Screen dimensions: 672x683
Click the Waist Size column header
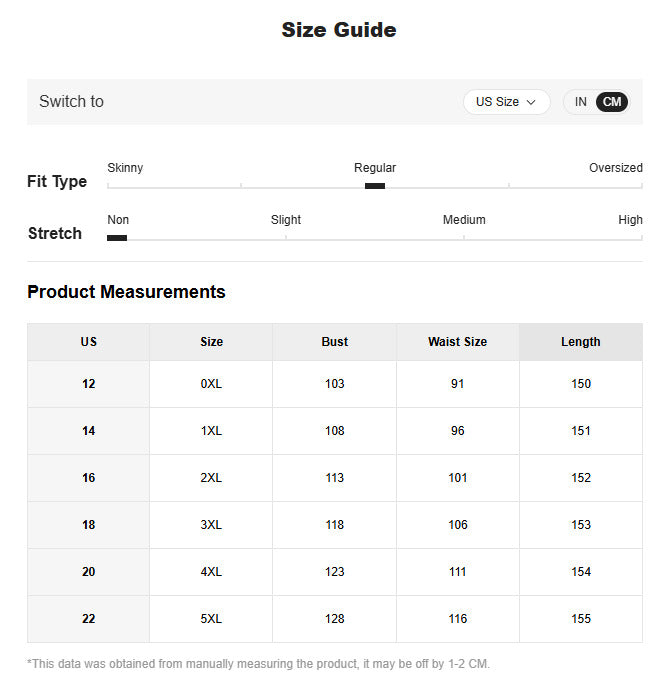coord(457,342)
